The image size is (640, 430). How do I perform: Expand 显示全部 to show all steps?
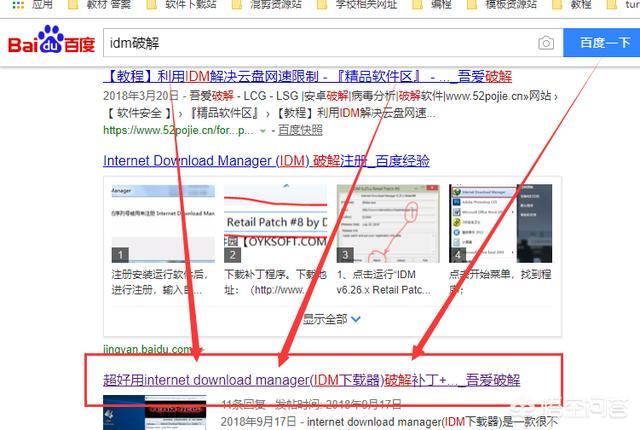click(x=332, y=319)
